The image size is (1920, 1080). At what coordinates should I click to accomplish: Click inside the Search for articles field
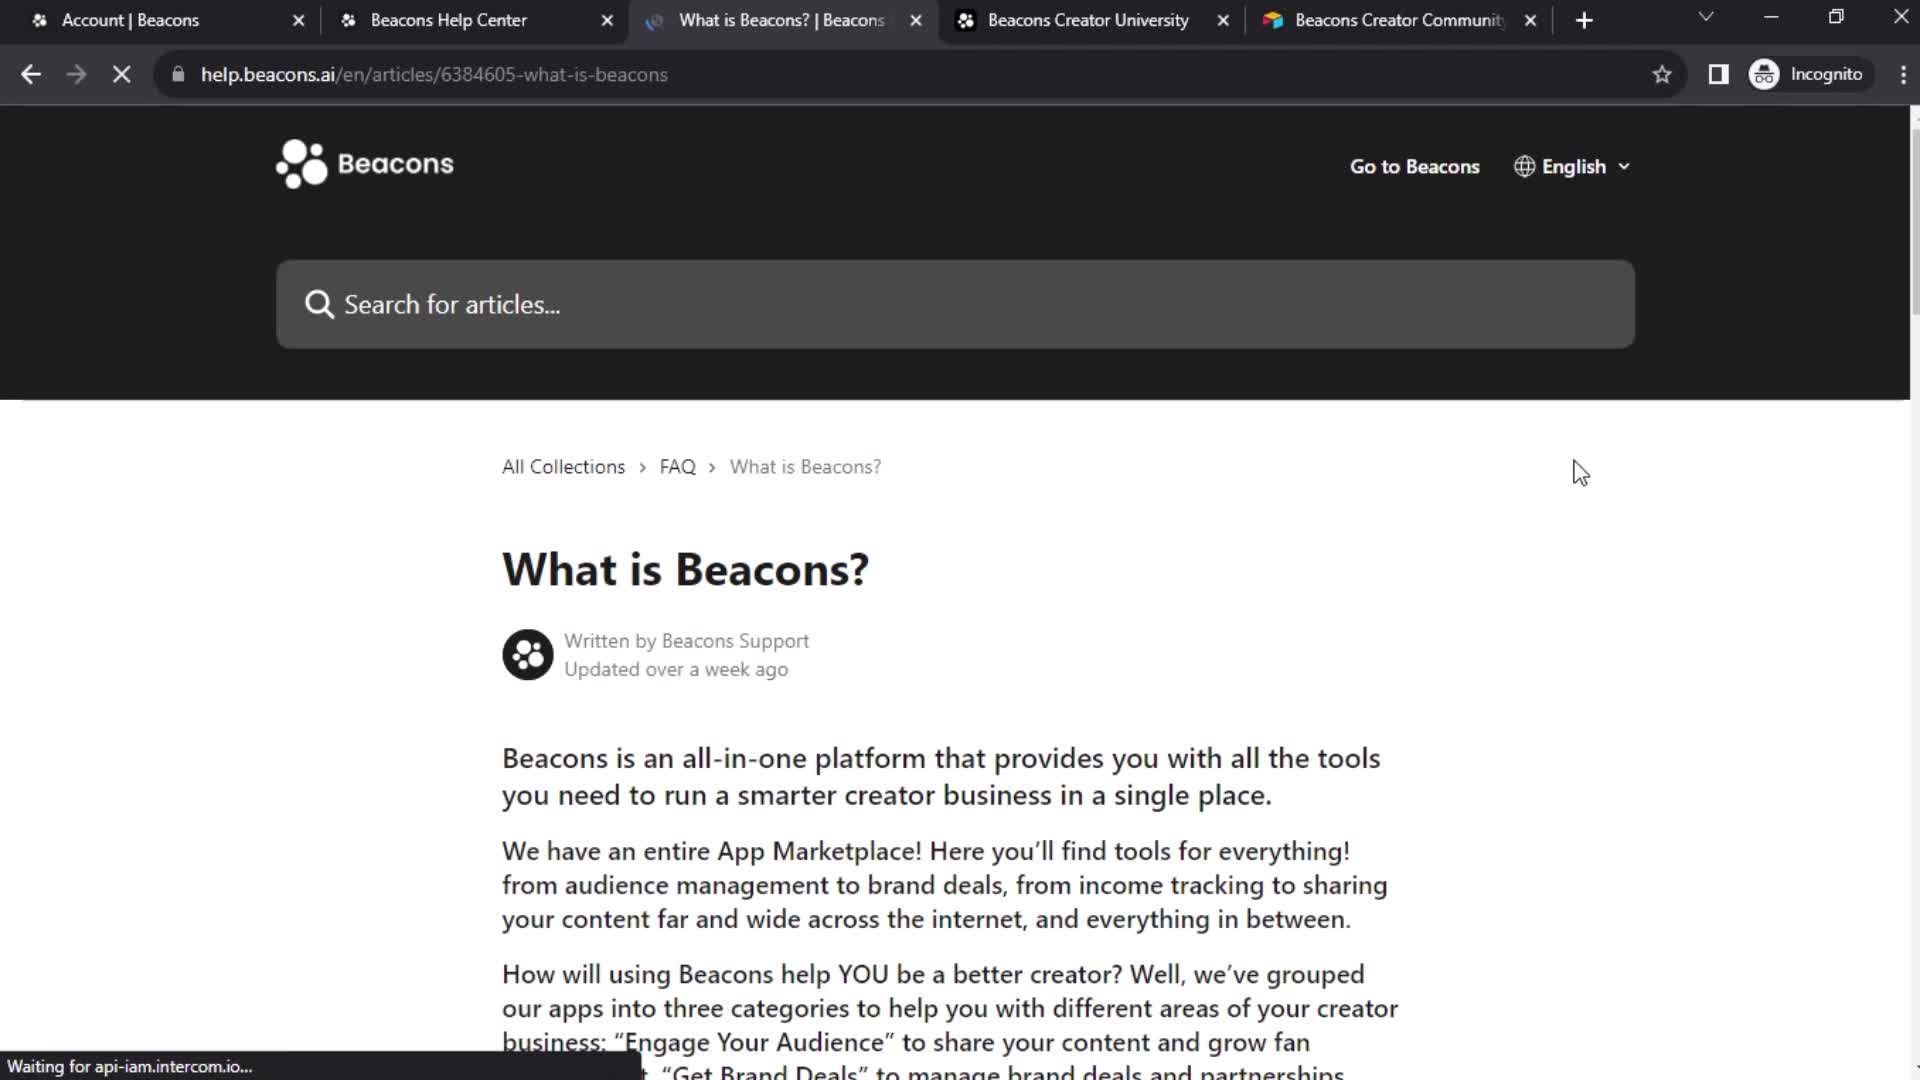tap(960, 305)
